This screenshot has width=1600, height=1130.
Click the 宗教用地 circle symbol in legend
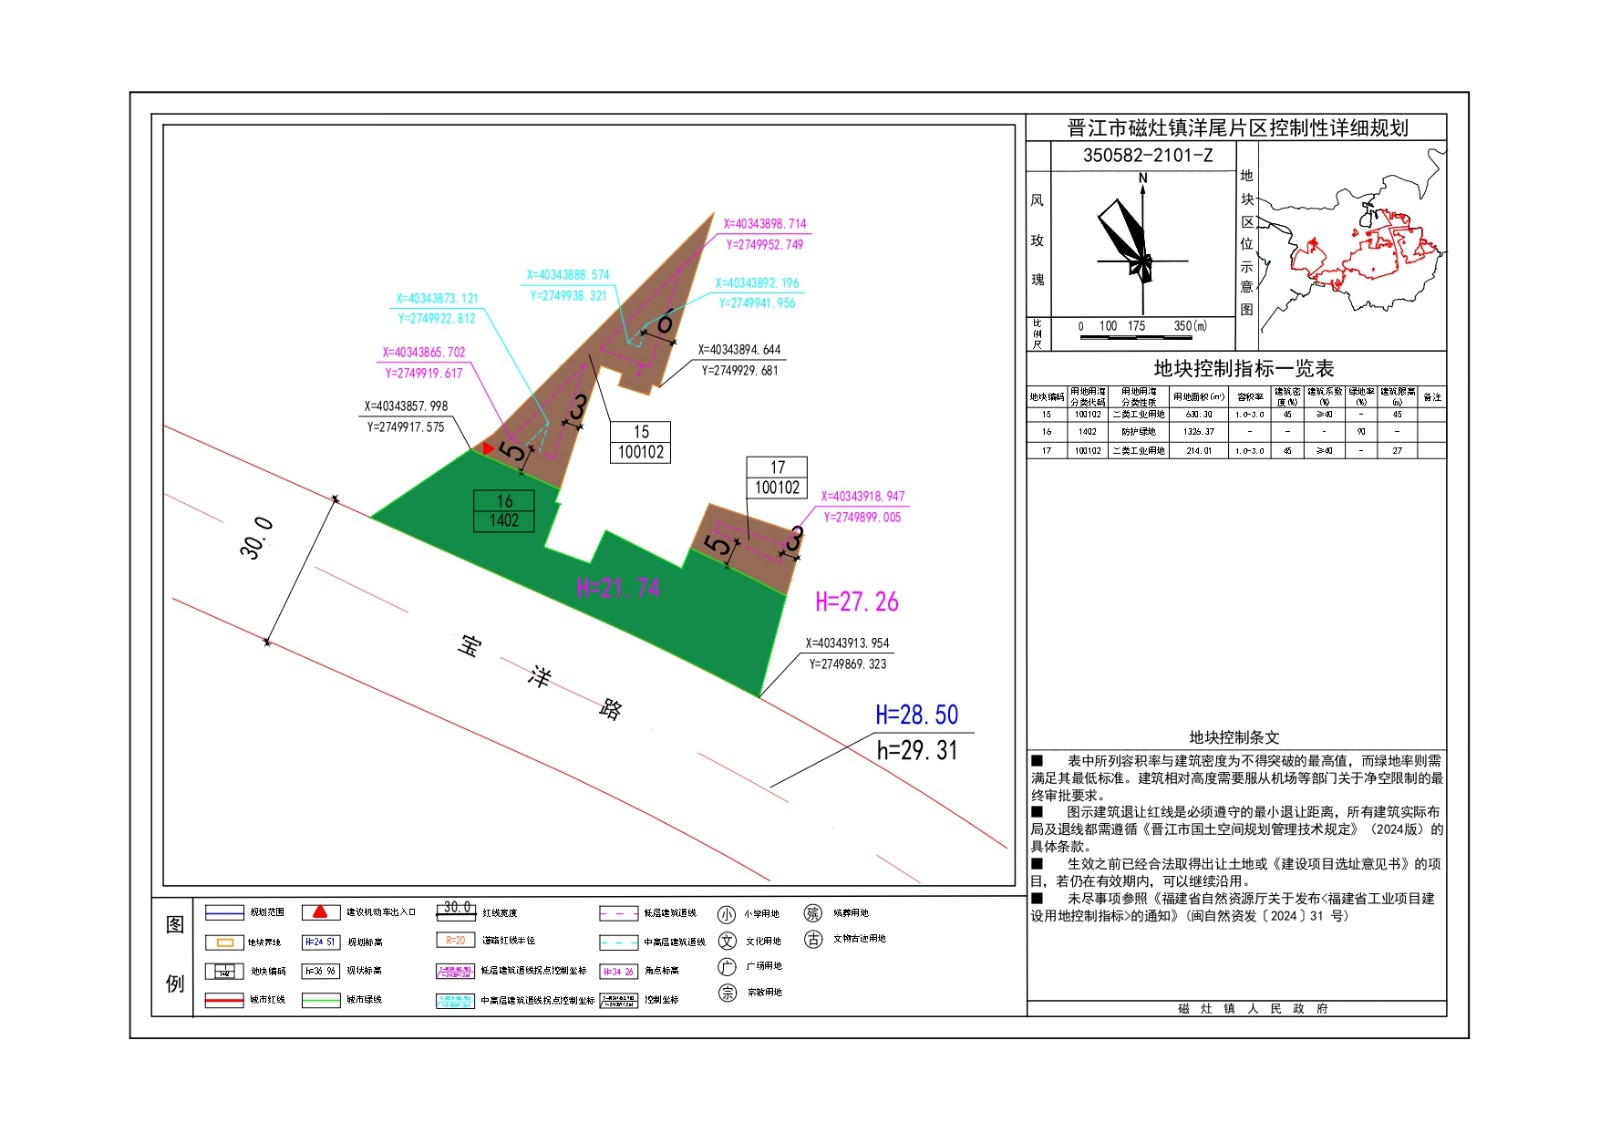pyautogui.click(x=727, y=993)
